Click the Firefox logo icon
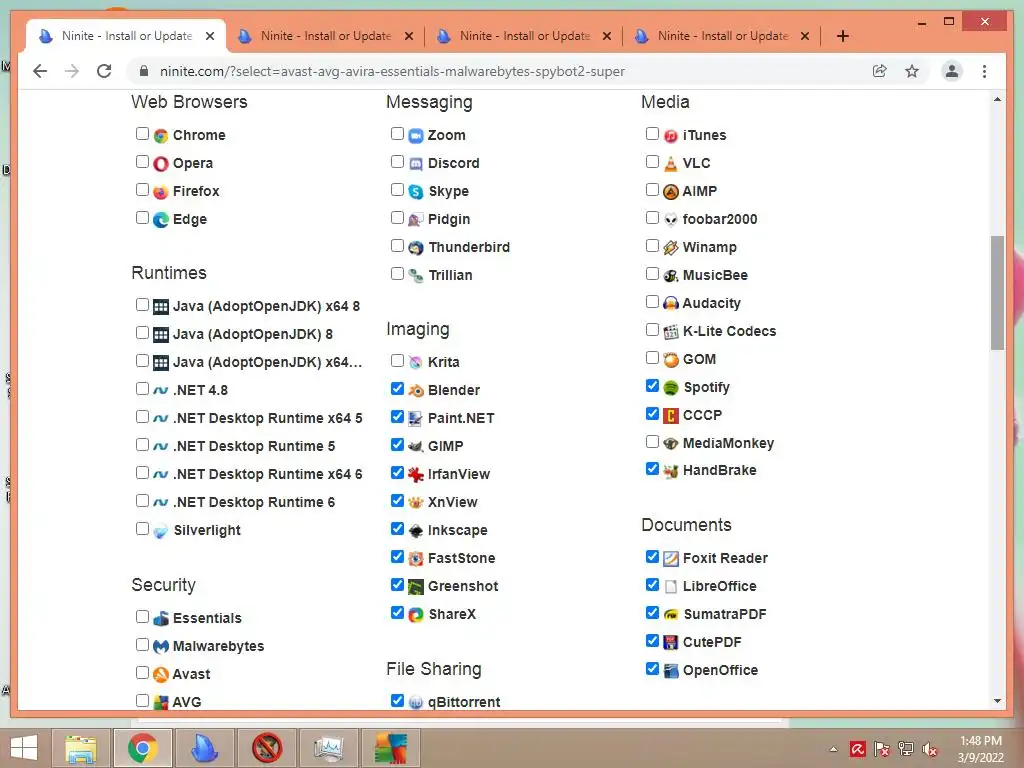Screen dimensions: 1024x768 tap(161, 191)
